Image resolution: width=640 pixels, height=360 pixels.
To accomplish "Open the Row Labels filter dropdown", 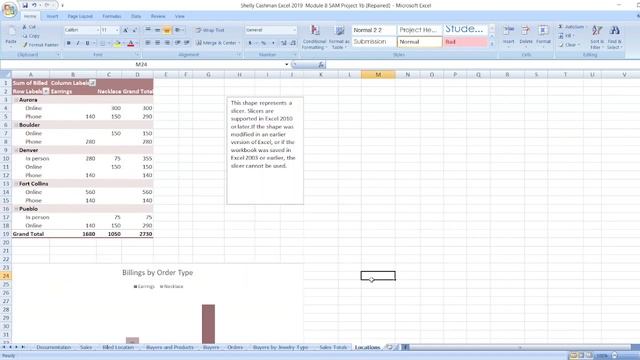I will (x=46, y=91).
